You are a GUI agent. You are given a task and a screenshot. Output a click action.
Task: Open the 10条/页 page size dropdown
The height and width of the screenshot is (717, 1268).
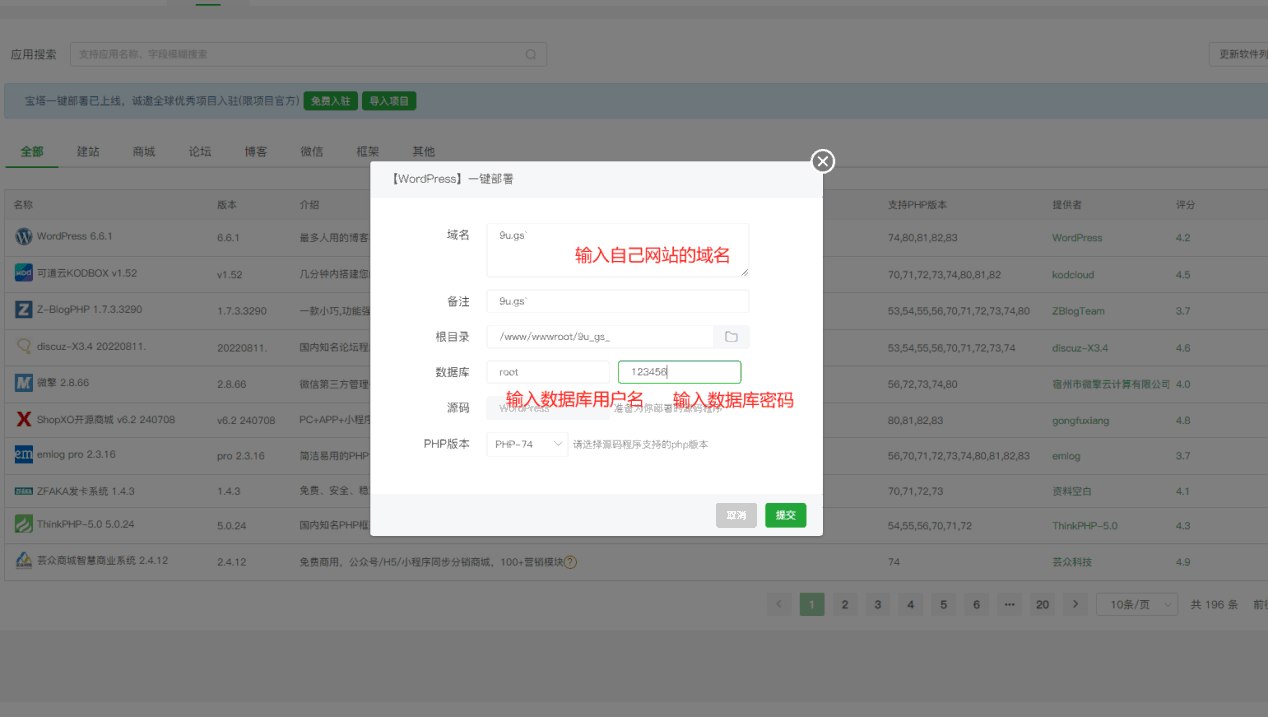pos(1138,604)
